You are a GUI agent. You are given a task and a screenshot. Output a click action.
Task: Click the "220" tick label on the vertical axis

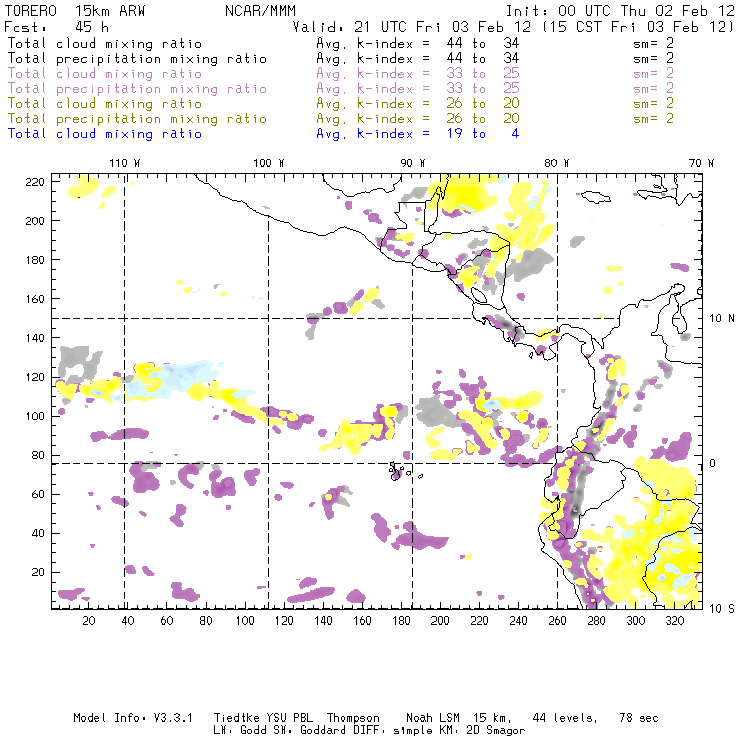click(35, 182)
